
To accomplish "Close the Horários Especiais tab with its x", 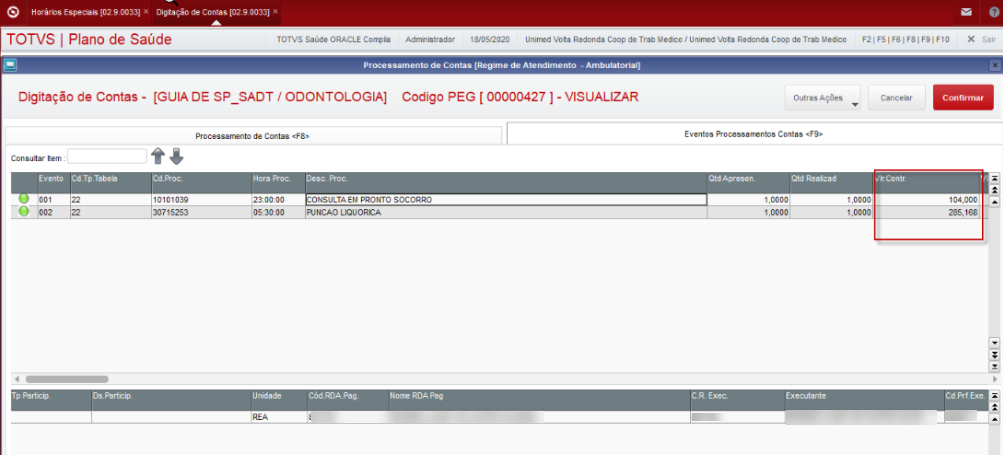I will (x=146, y=12).
